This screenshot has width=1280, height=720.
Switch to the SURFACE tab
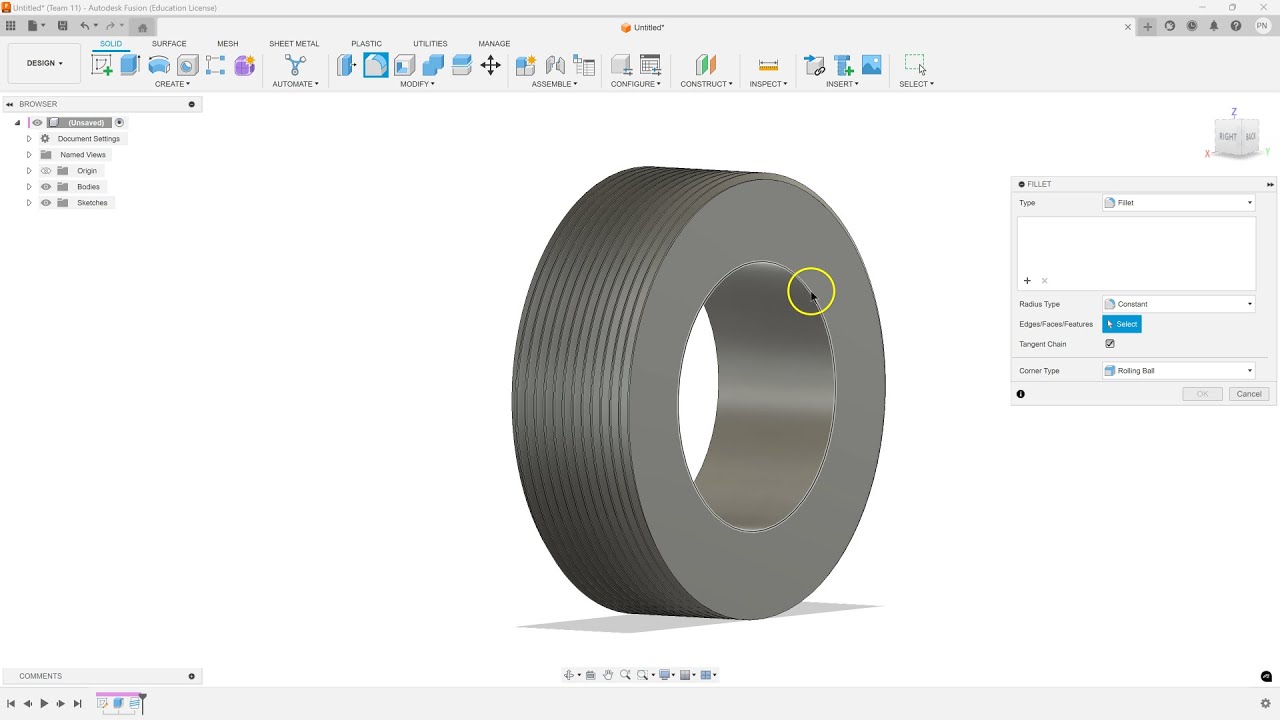tap(169, 44)
